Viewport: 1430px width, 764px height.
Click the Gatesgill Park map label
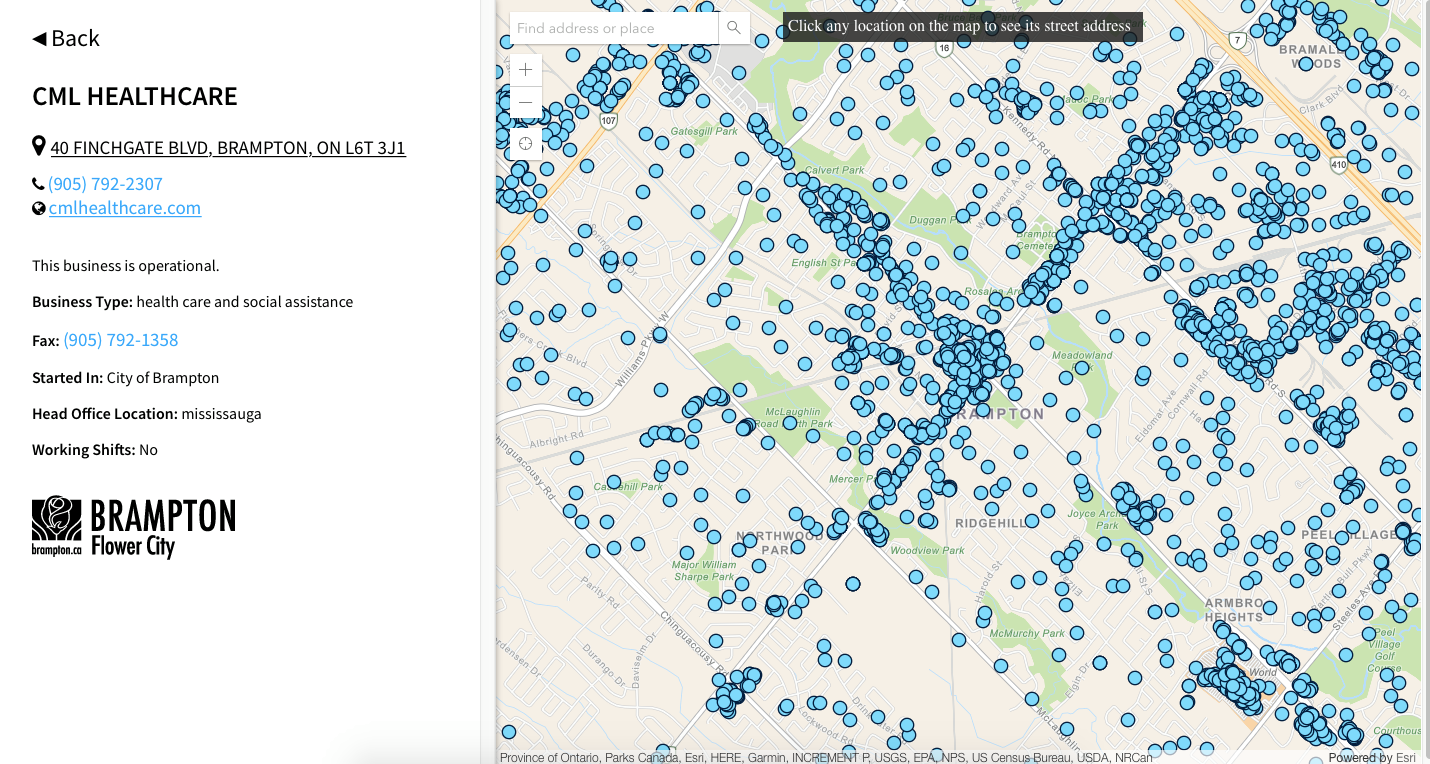(x=704, y=131)
